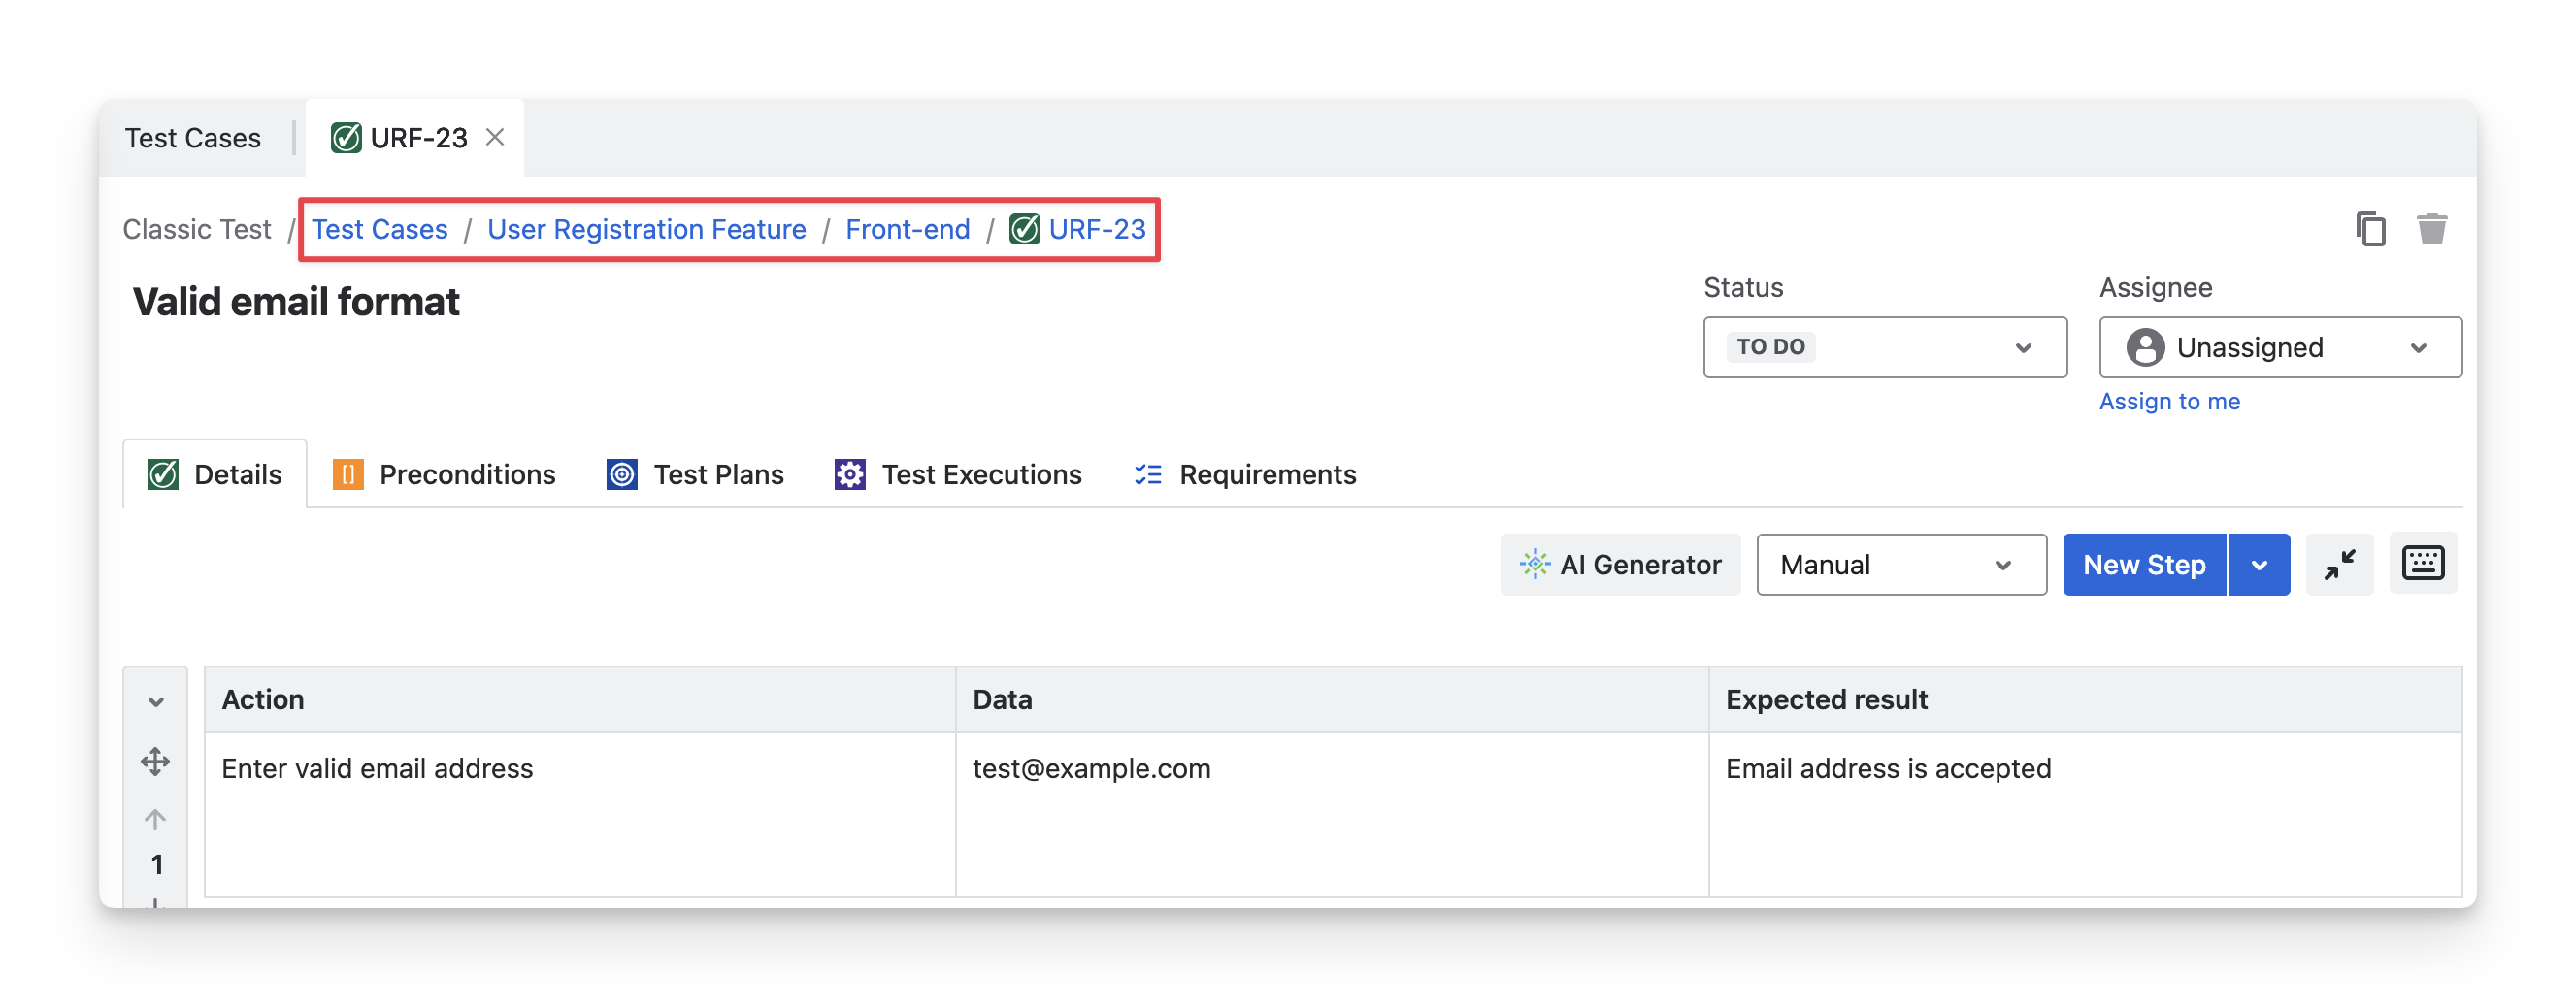Viewport: 2576px width, 1007px height.
Task: Expand the New Step options arrow
Action: coord(2259,565)
